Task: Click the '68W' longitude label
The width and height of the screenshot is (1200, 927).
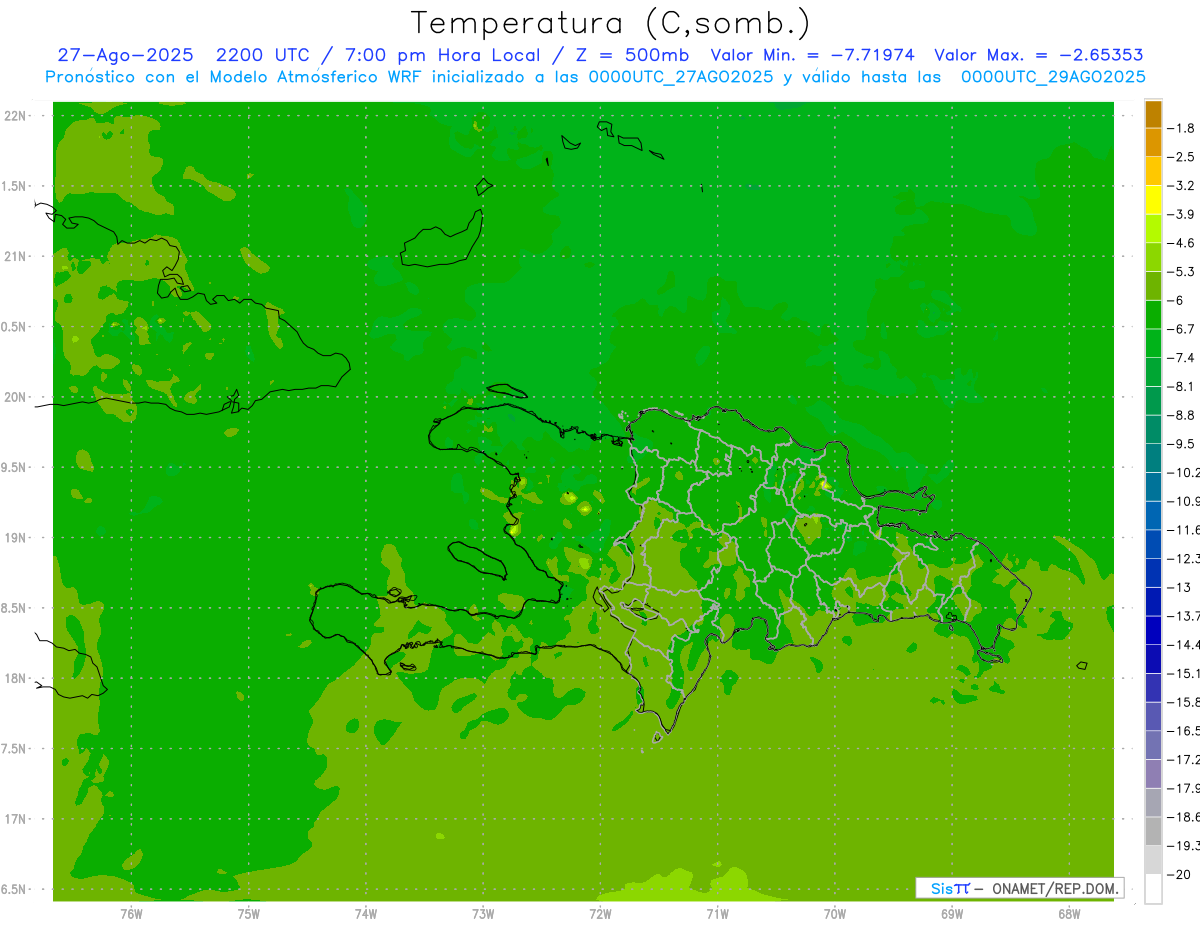Action: coord(1069,913)
